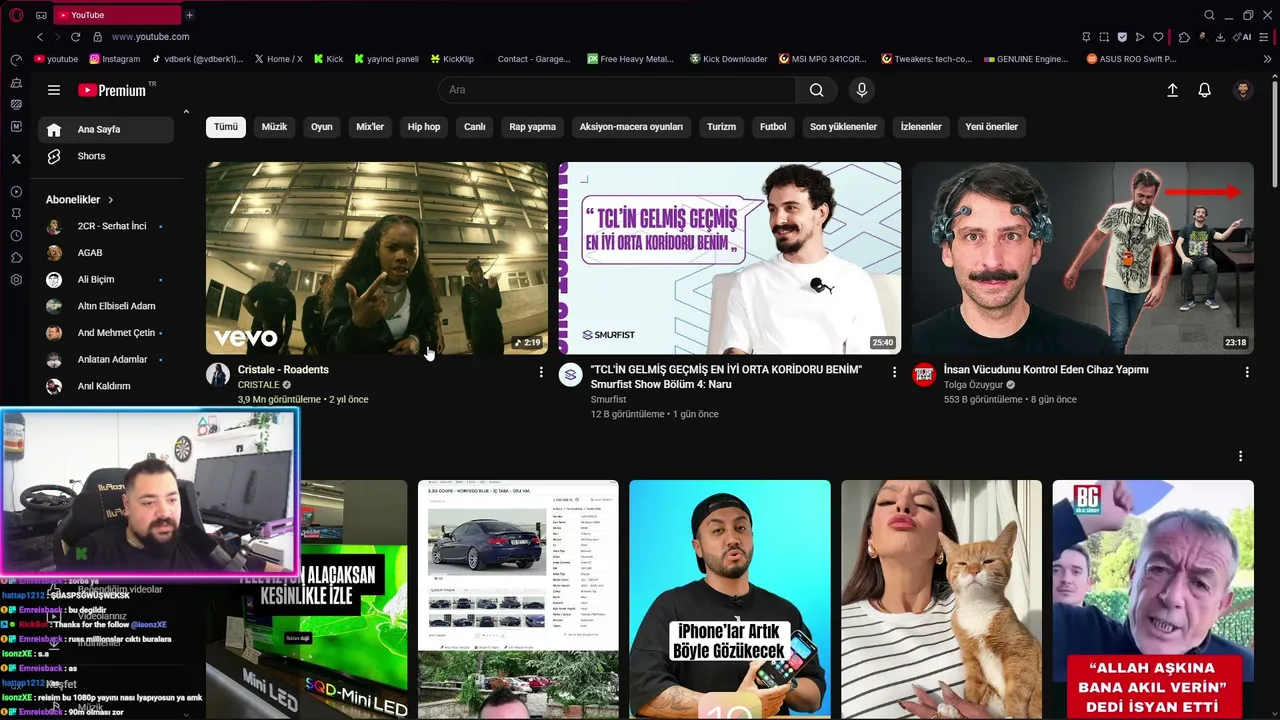The width and height of the screenshot is (1280, 720).
Task: Open options menu for Cristale - Roadents video
Action: pyautogui.click(x=541, y=372)
